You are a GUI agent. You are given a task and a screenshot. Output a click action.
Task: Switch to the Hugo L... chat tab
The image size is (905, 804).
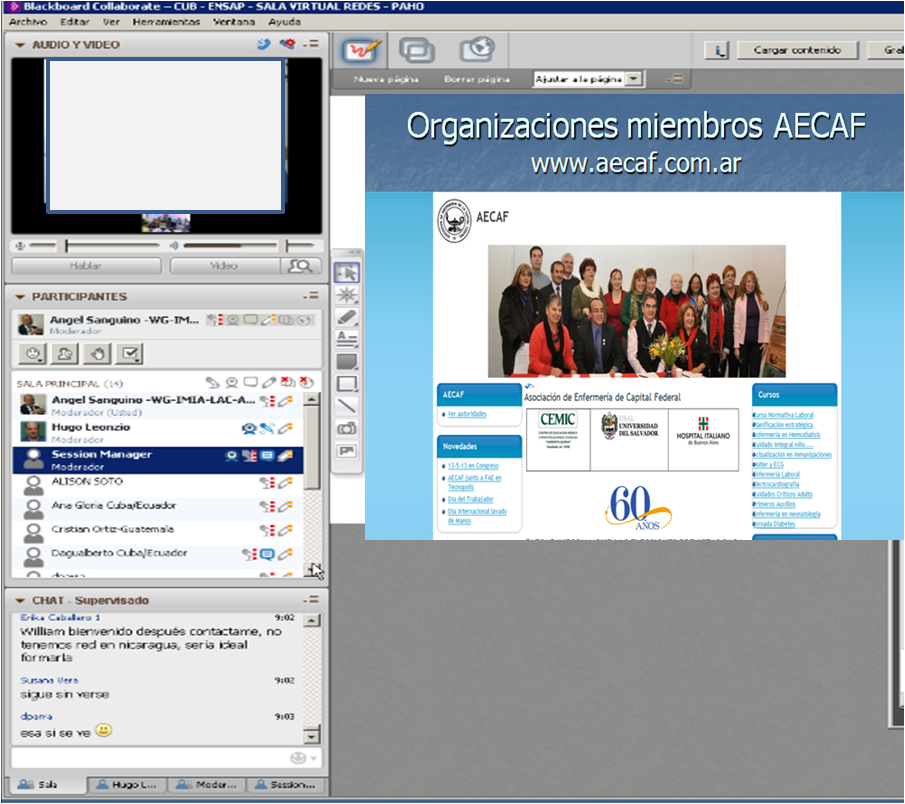tap(126, 784)
